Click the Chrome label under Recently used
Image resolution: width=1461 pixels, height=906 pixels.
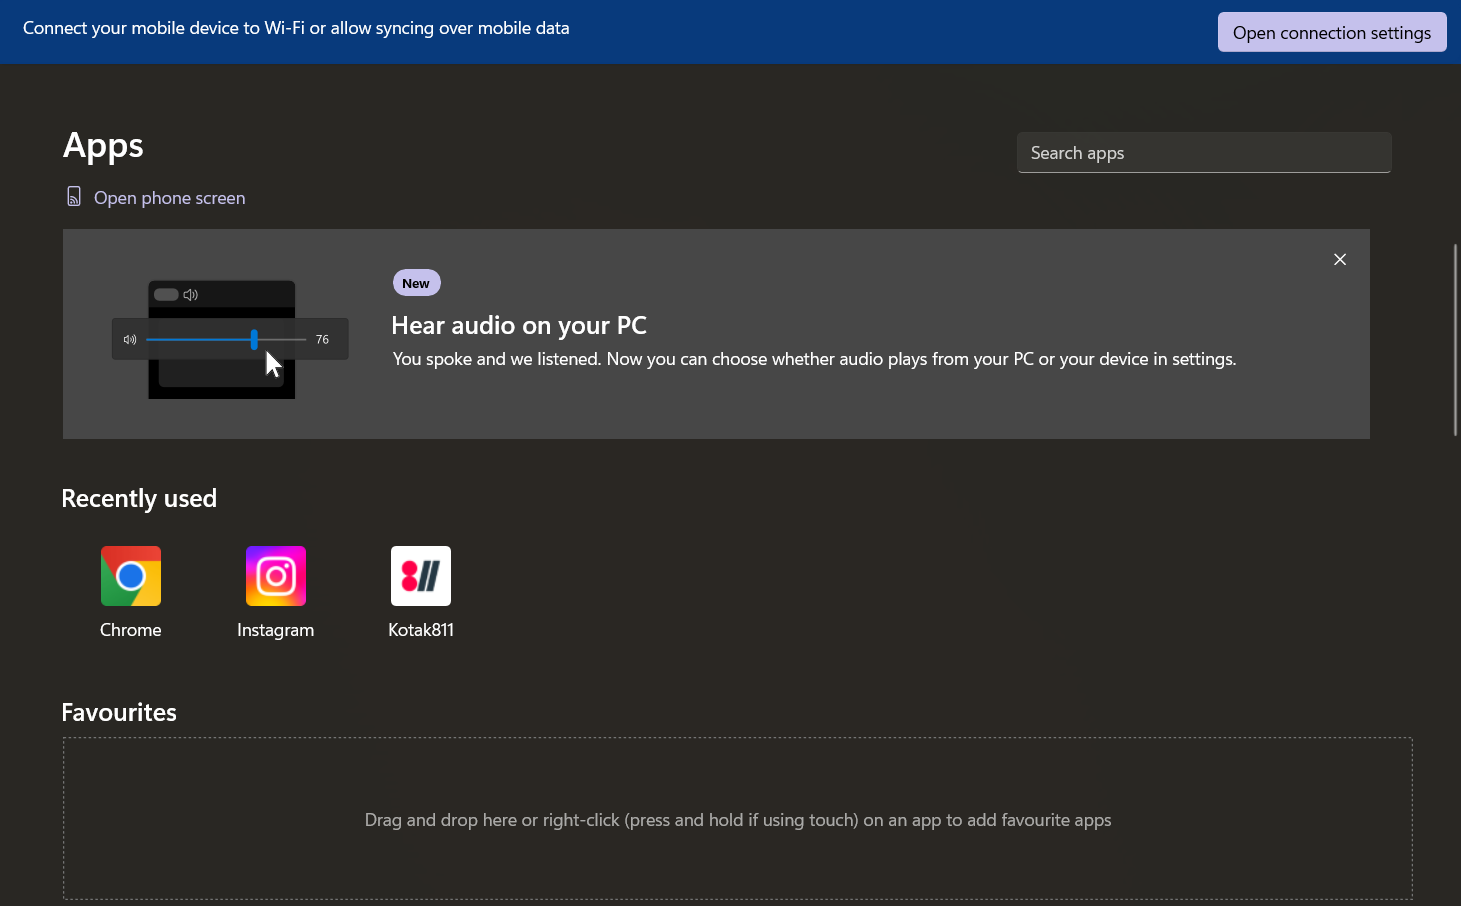131,630
